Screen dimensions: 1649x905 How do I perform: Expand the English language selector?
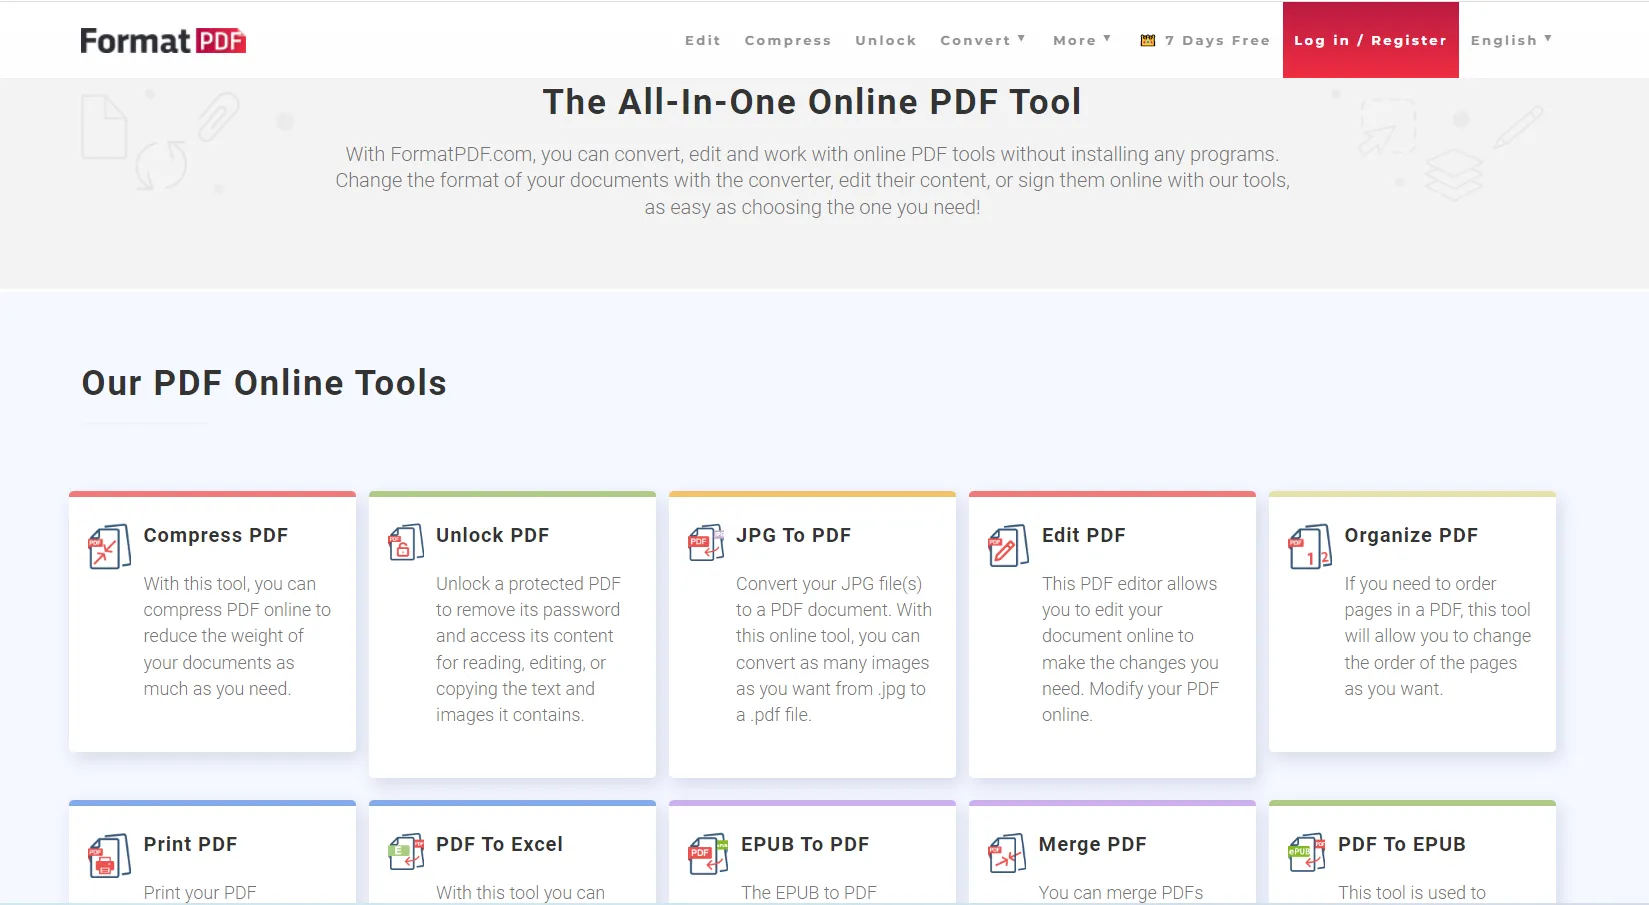tap(1510, 40)
